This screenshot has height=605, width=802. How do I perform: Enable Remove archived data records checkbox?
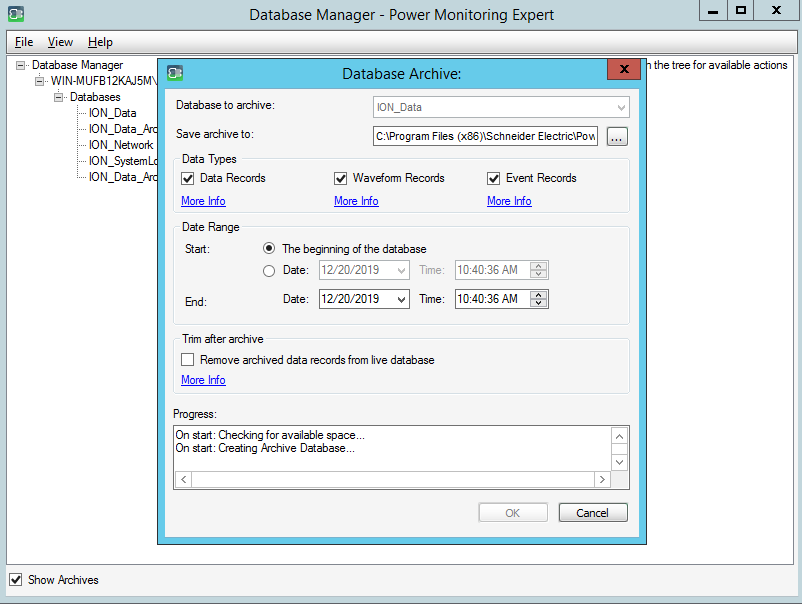[188, 360]
